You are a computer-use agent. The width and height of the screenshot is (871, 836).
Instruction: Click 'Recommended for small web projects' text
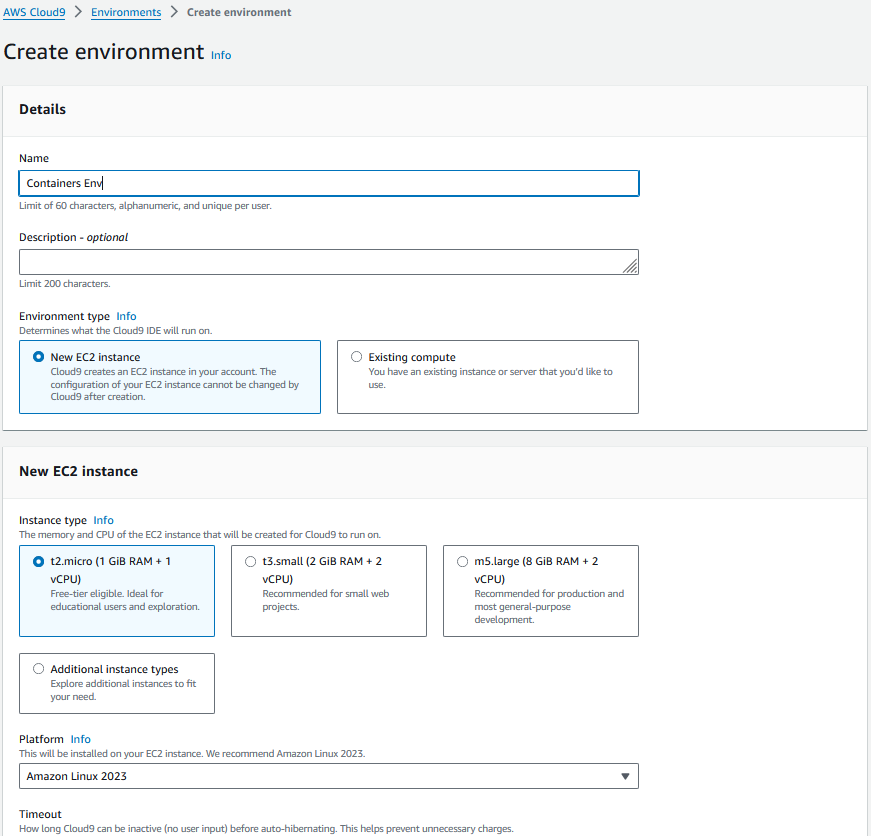pyautogui.click(x=326, y=600)
